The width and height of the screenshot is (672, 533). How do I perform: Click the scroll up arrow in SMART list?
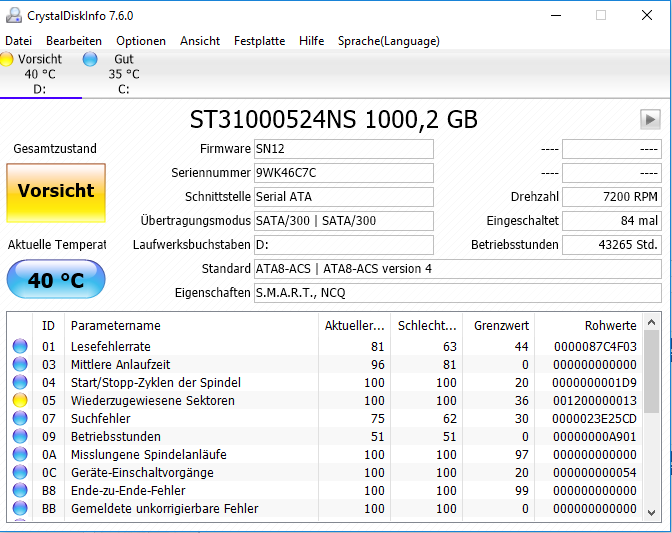[x=651, y=322]
